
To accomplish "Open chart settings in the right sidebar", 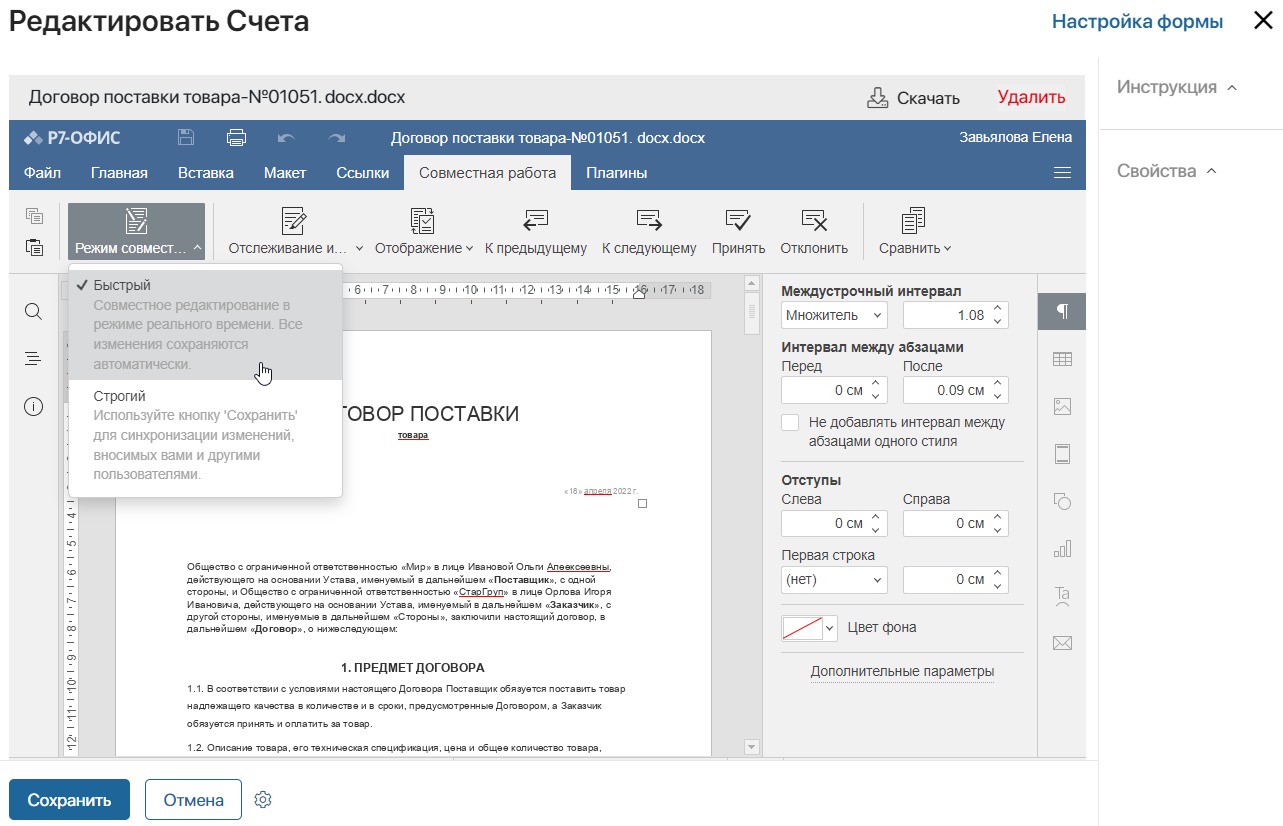I will 1062,548.
